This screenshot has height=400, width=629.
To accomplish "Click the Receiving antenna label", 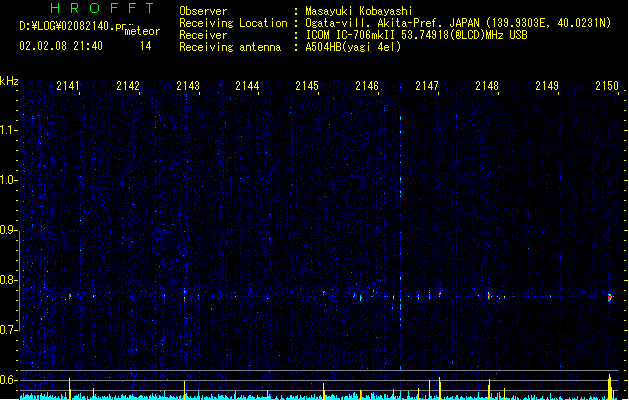I will [x=230, y=47].
